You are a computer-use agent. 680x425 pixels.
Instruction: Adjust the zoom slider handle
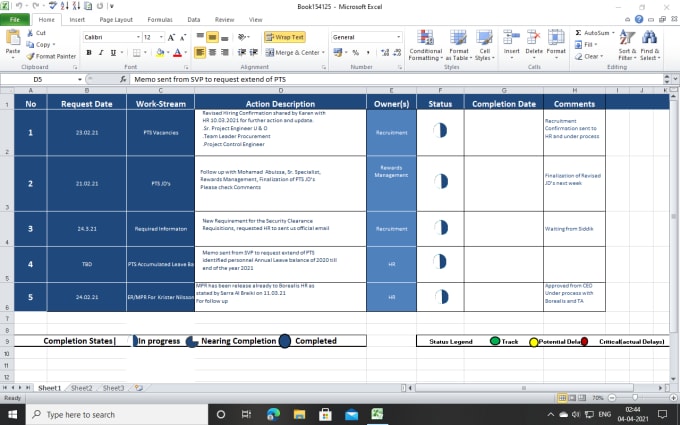[635, 398]
